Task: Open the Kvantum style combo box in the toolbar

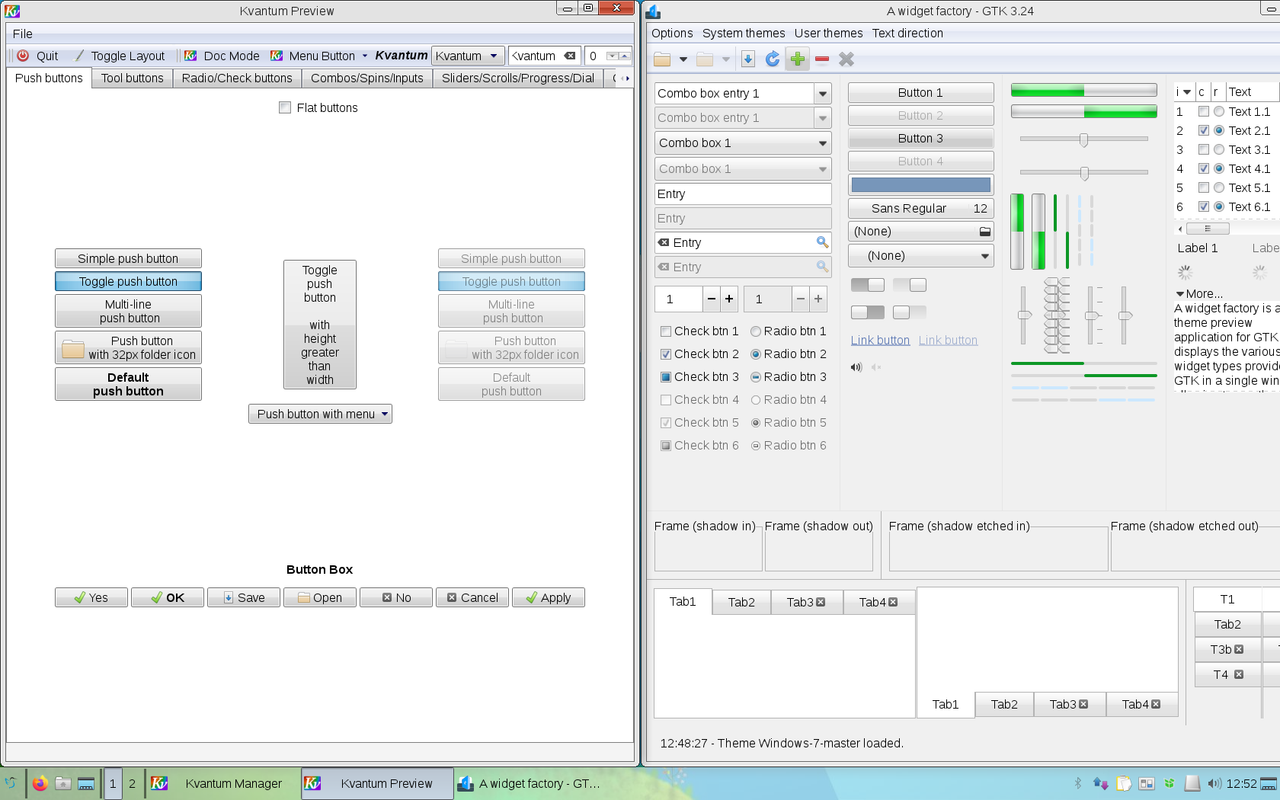Action: (x=467, y=56)
